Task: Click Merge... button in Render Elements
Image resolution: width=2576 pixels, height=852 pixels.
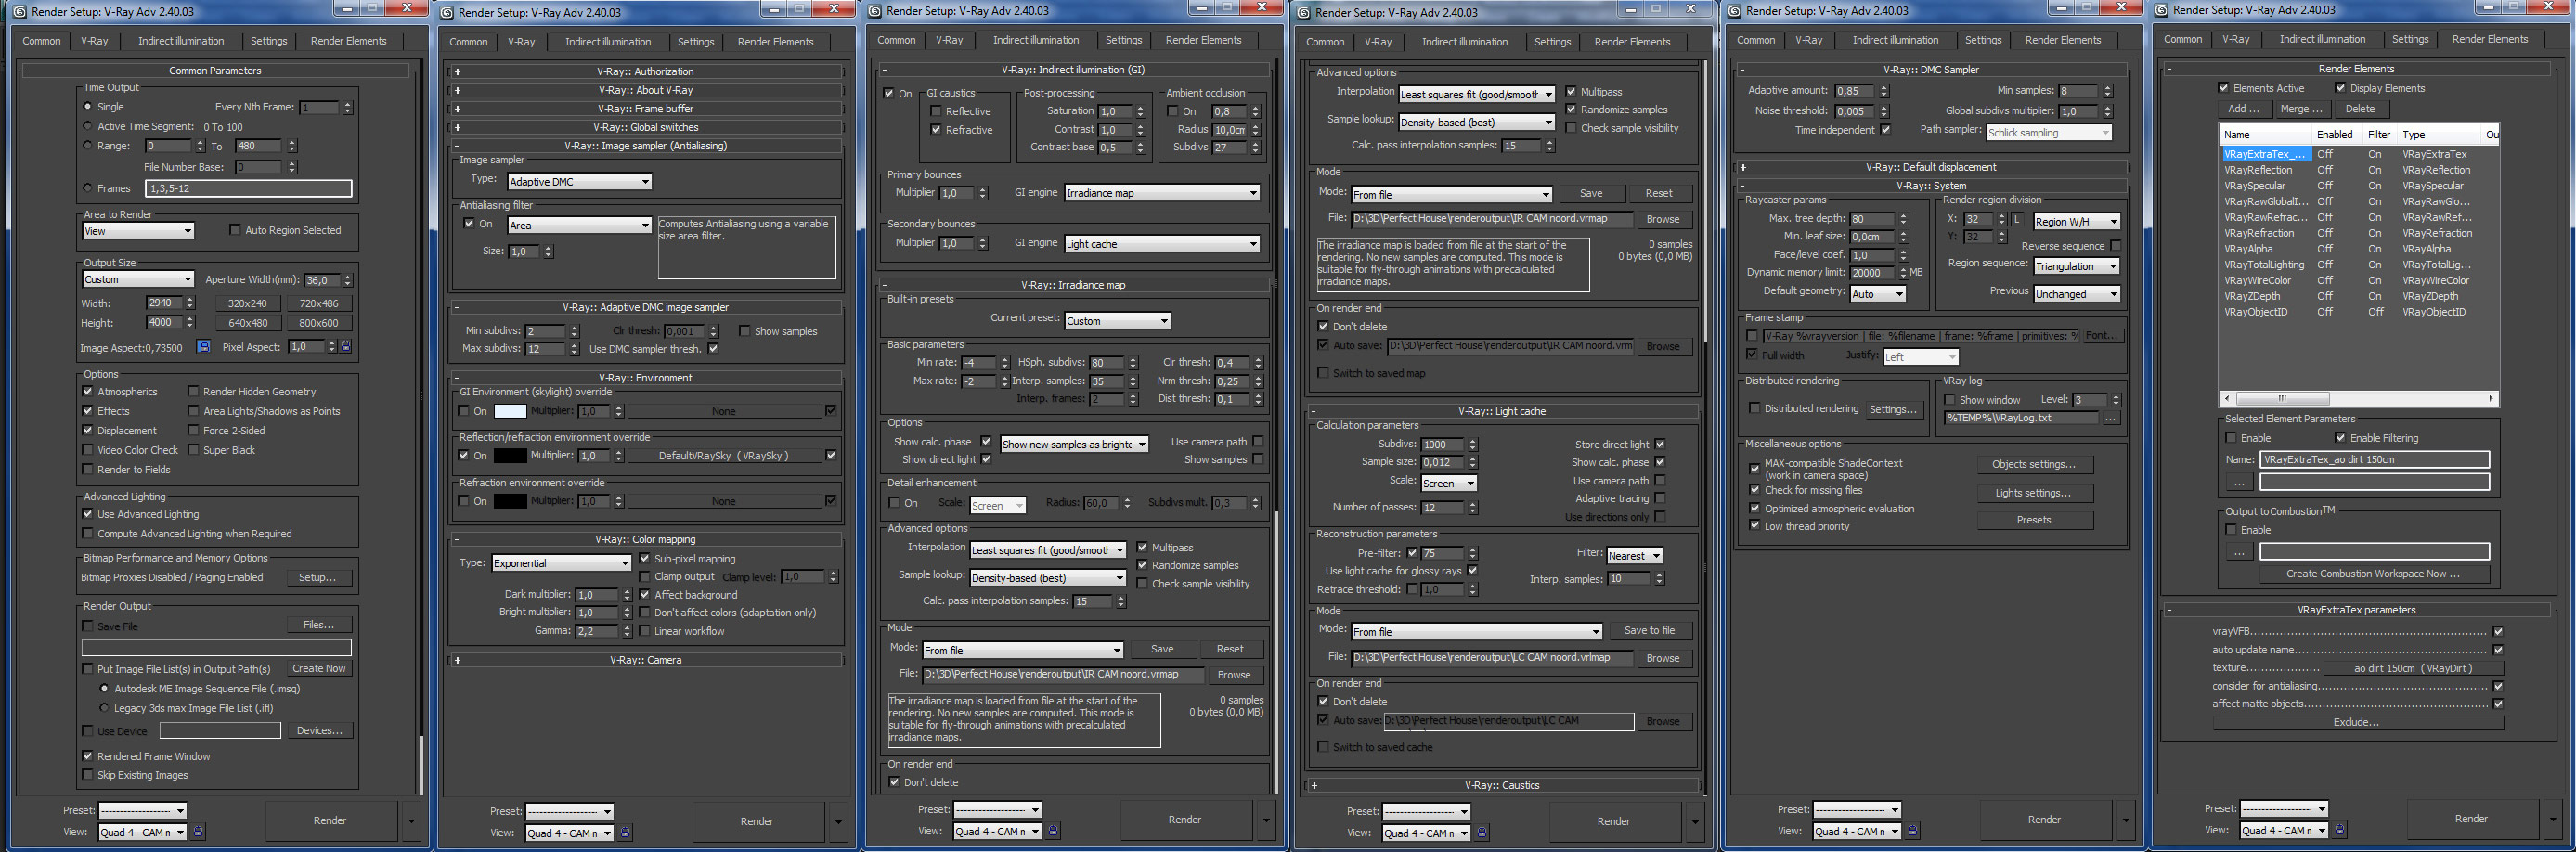Action: 2301,109
